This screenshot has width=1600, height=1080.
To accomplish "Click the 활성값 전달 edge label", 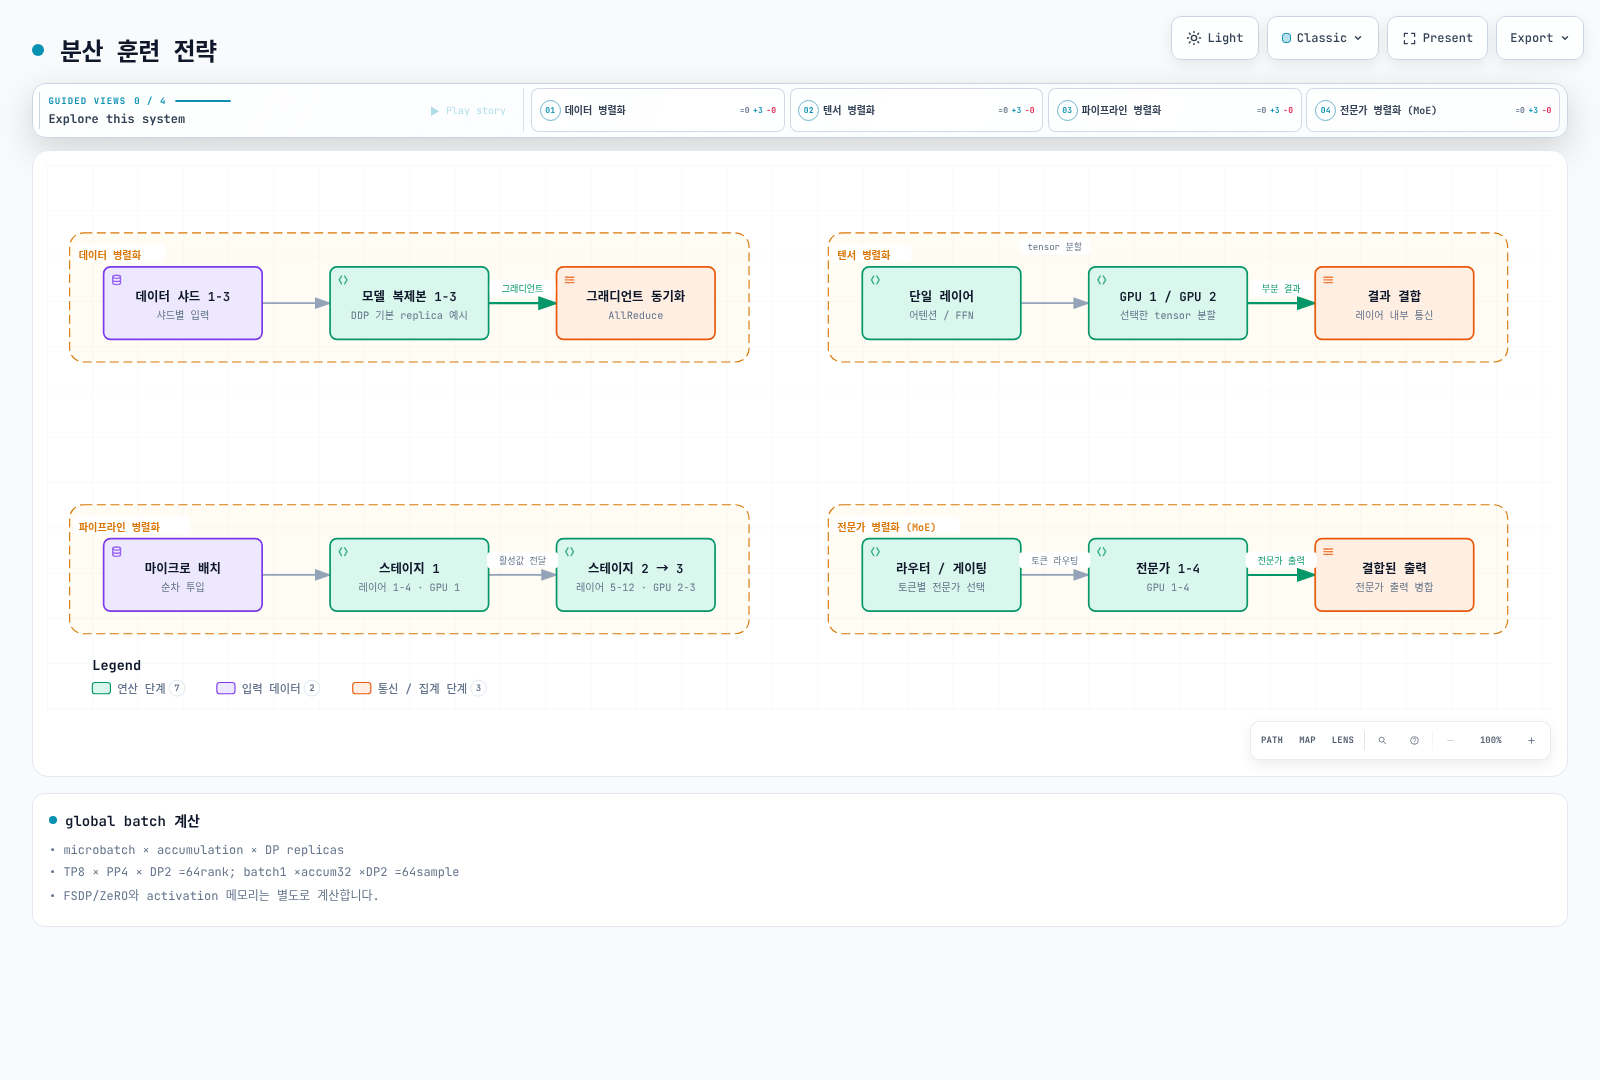I will click(522, 560).
